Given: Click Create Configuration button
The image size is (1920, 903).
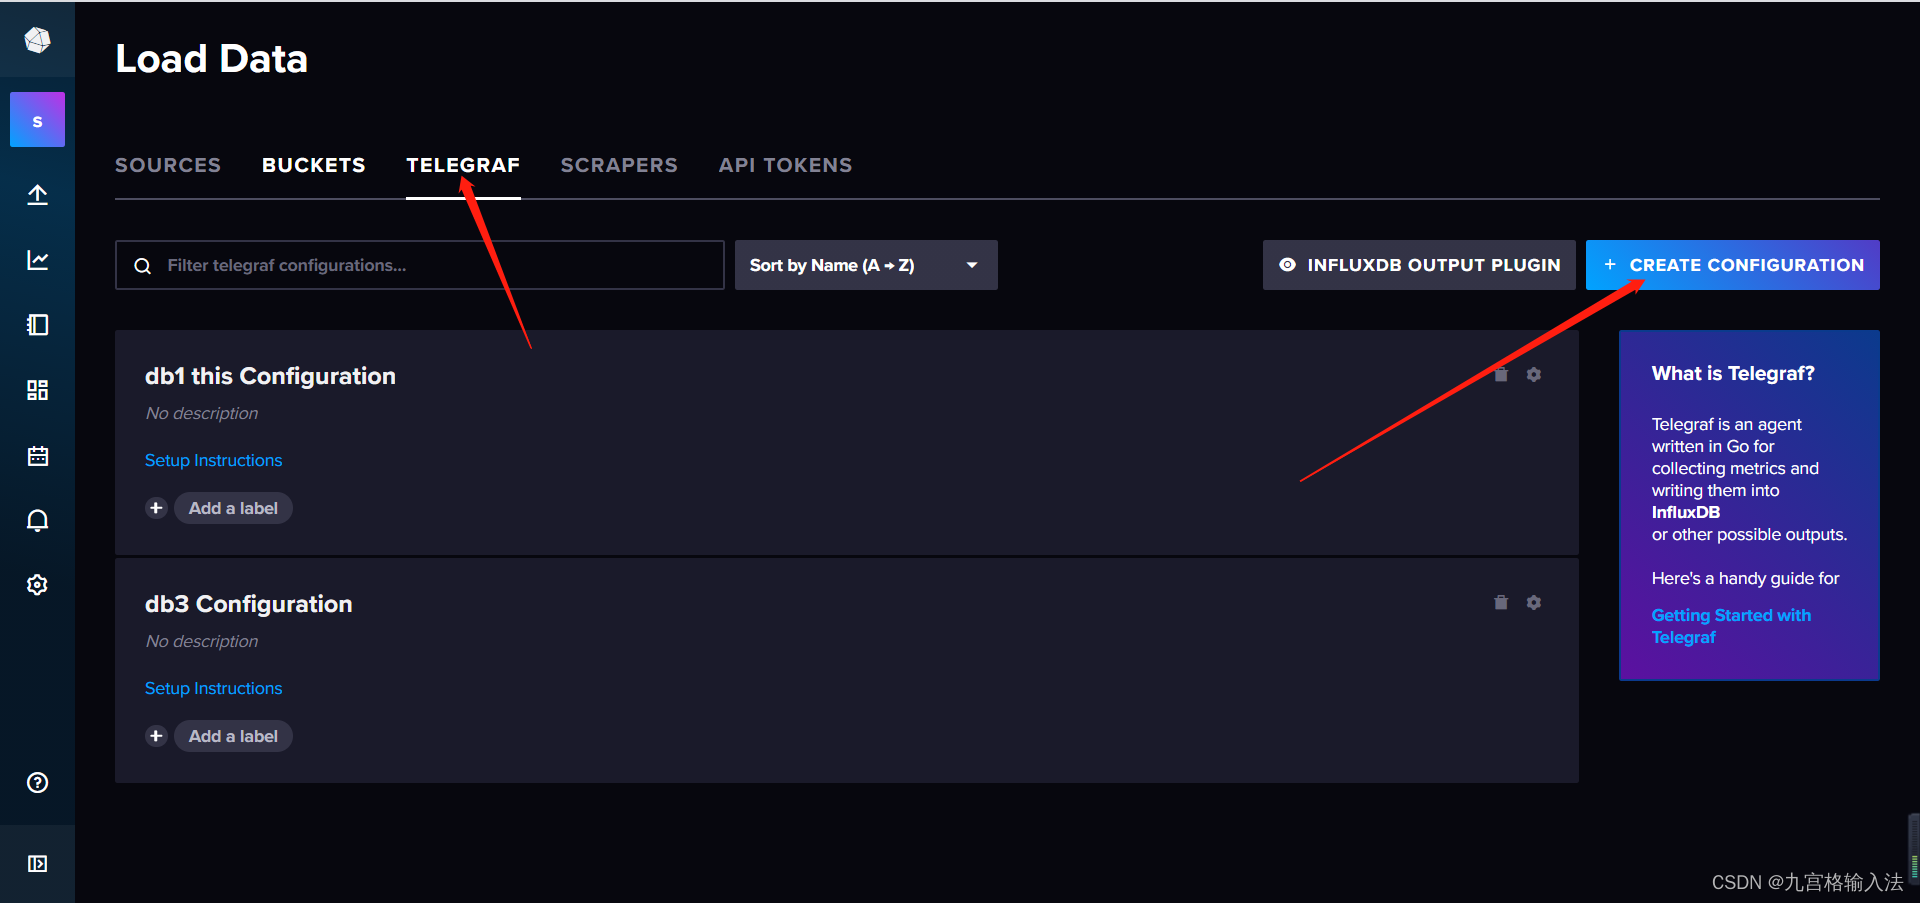Looking at the screenshot, I should pos(1733,265).
